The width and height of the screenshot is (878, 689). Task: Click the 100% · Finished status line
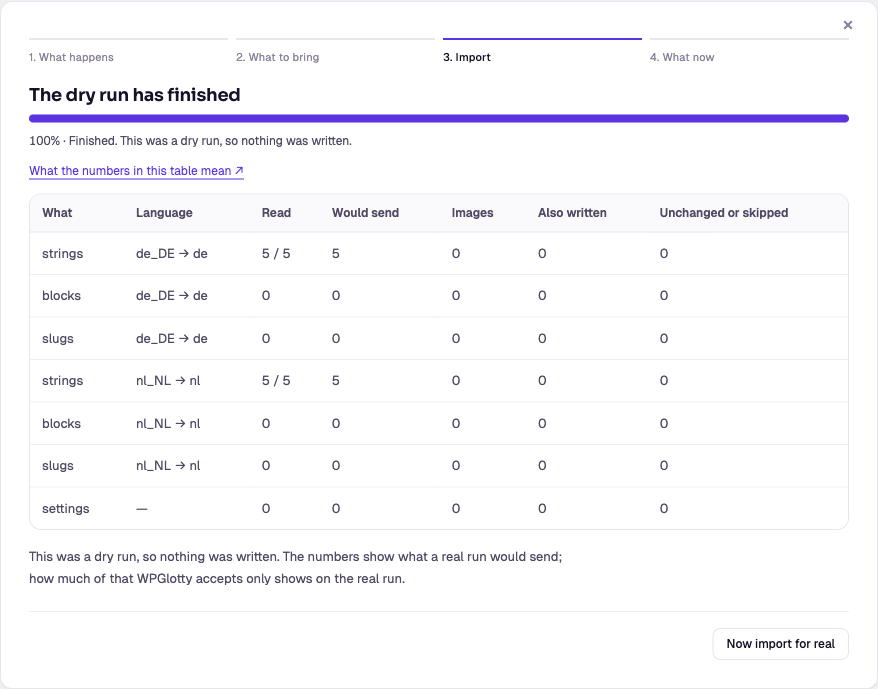[x=190, y=141]
